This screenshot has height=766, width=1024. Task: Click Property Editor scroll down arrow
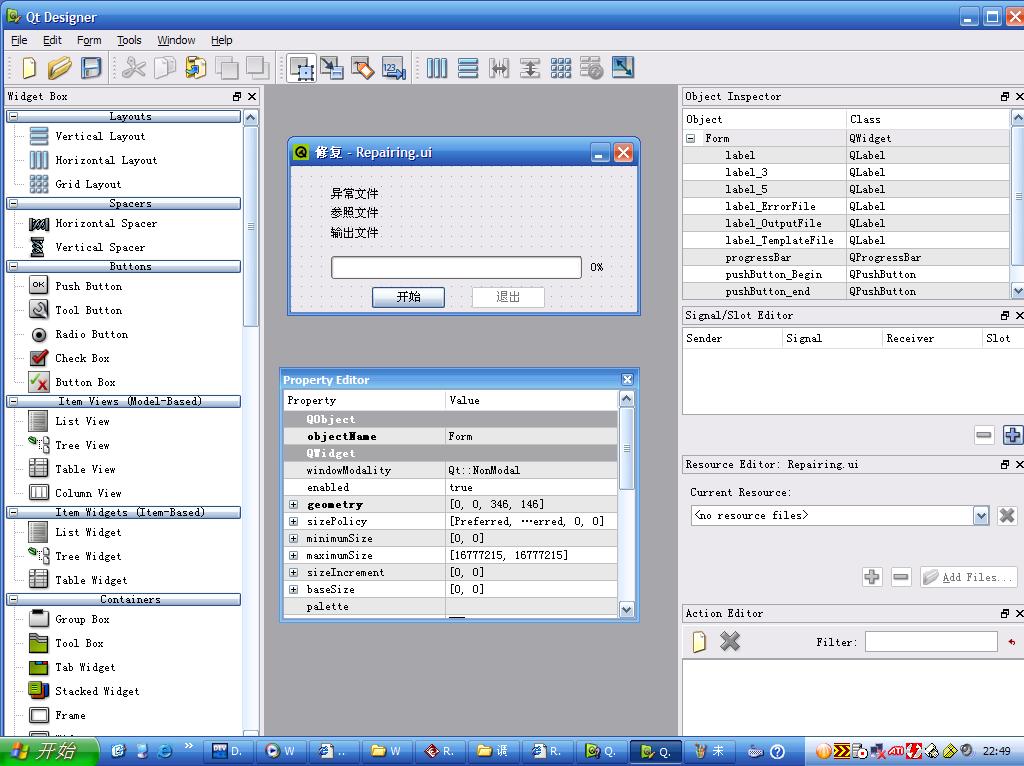[626, 609]
